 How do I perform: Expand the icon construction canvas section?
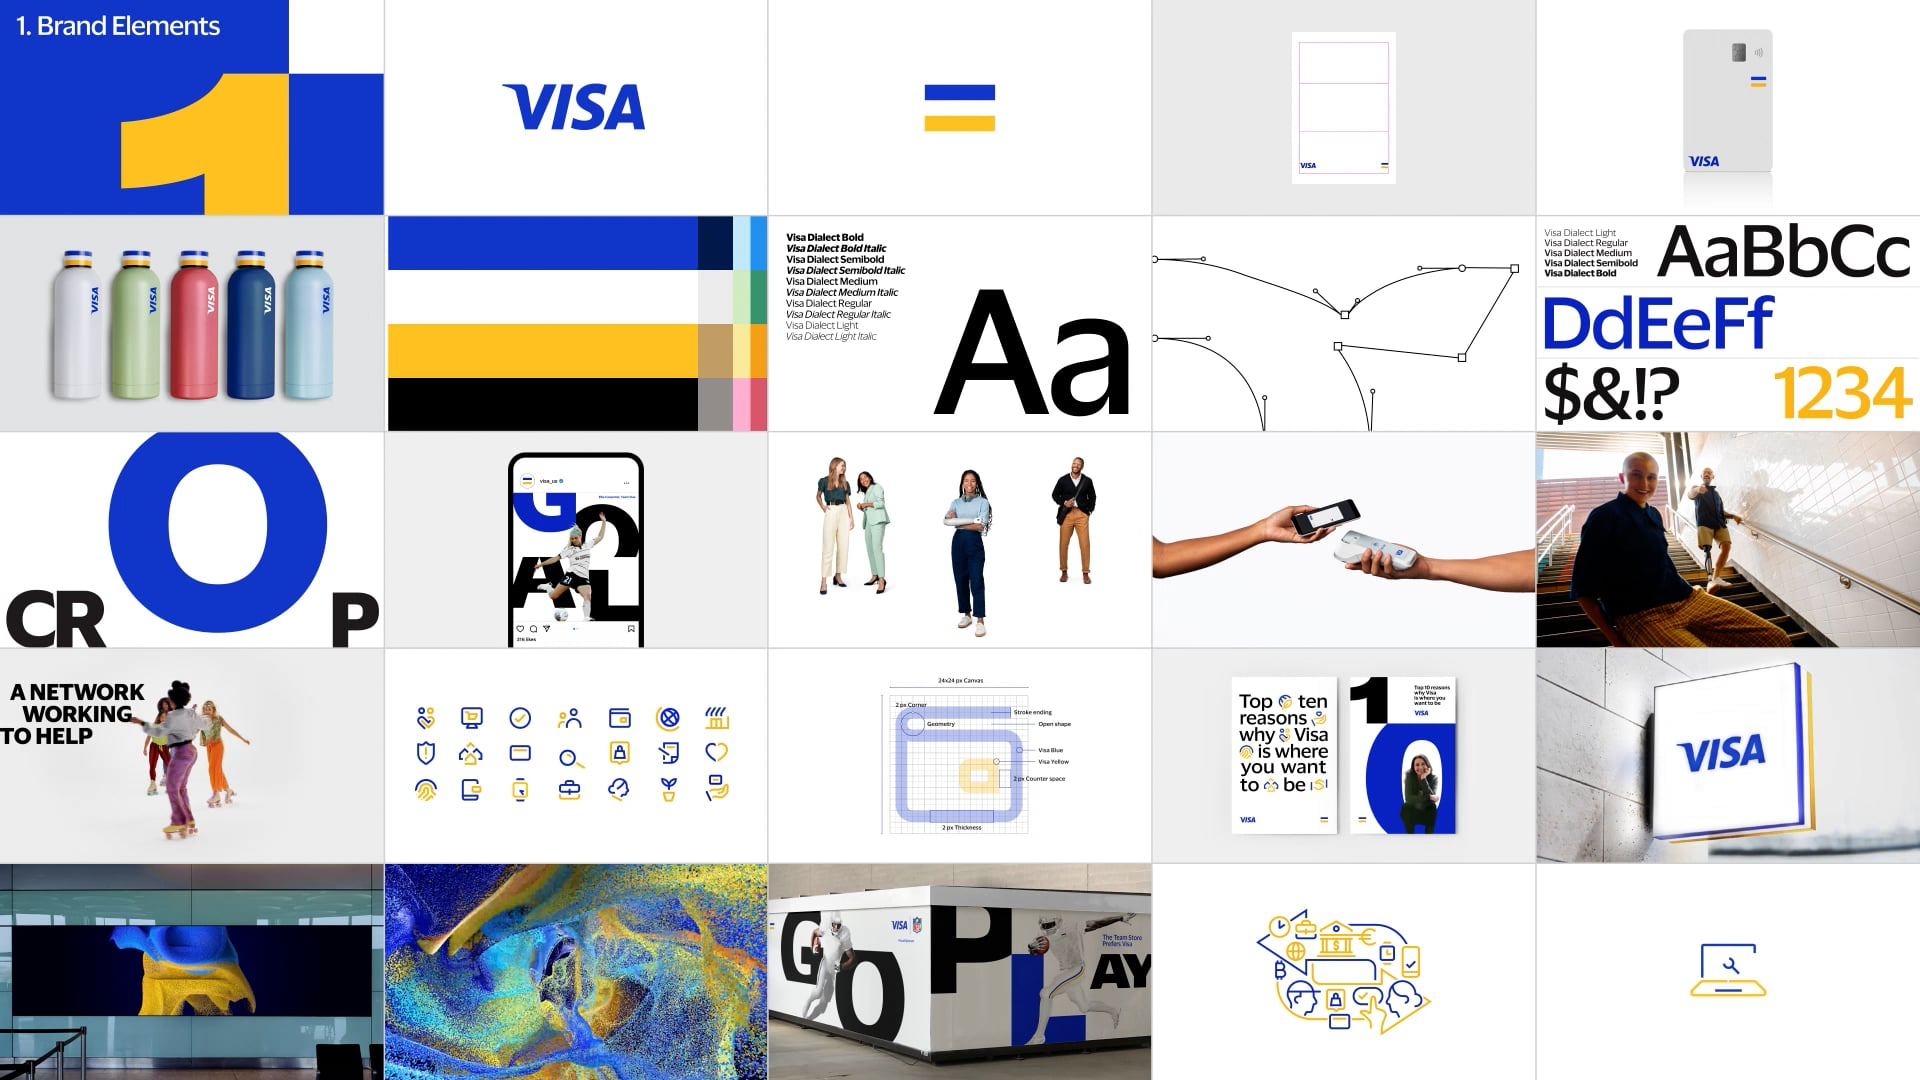pyautogui.click(x=960, y=756)
